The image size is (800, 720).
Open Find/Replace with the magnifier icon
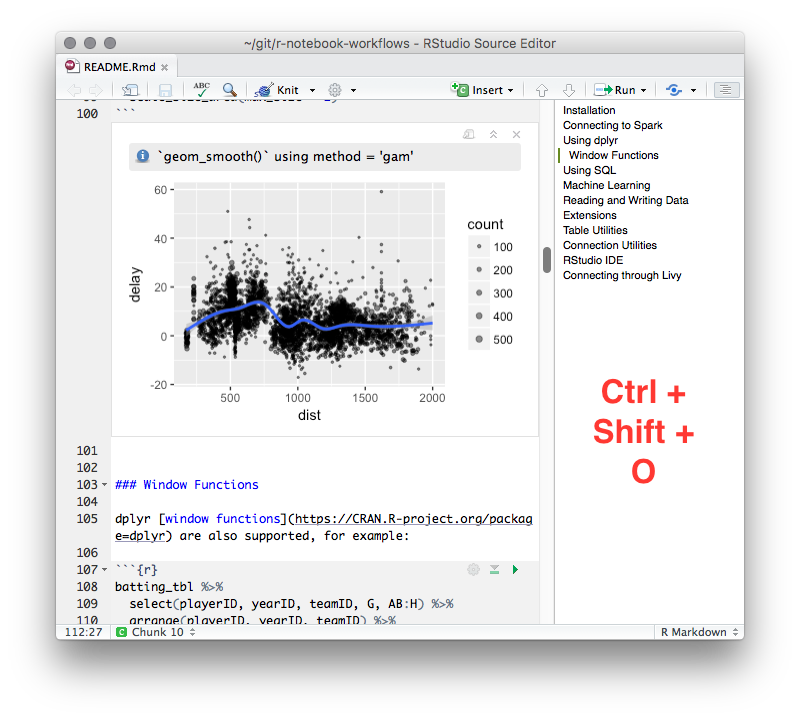[229, 90]
